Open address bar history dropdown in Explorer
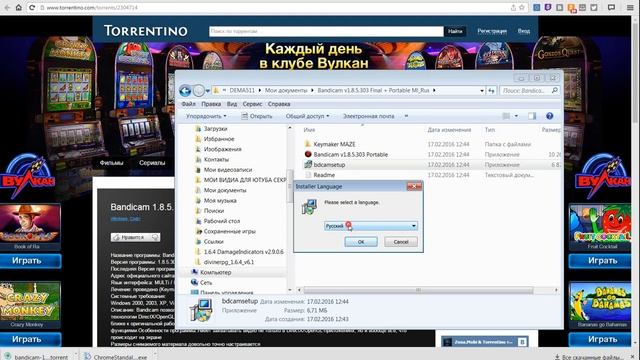 [482, 91]
